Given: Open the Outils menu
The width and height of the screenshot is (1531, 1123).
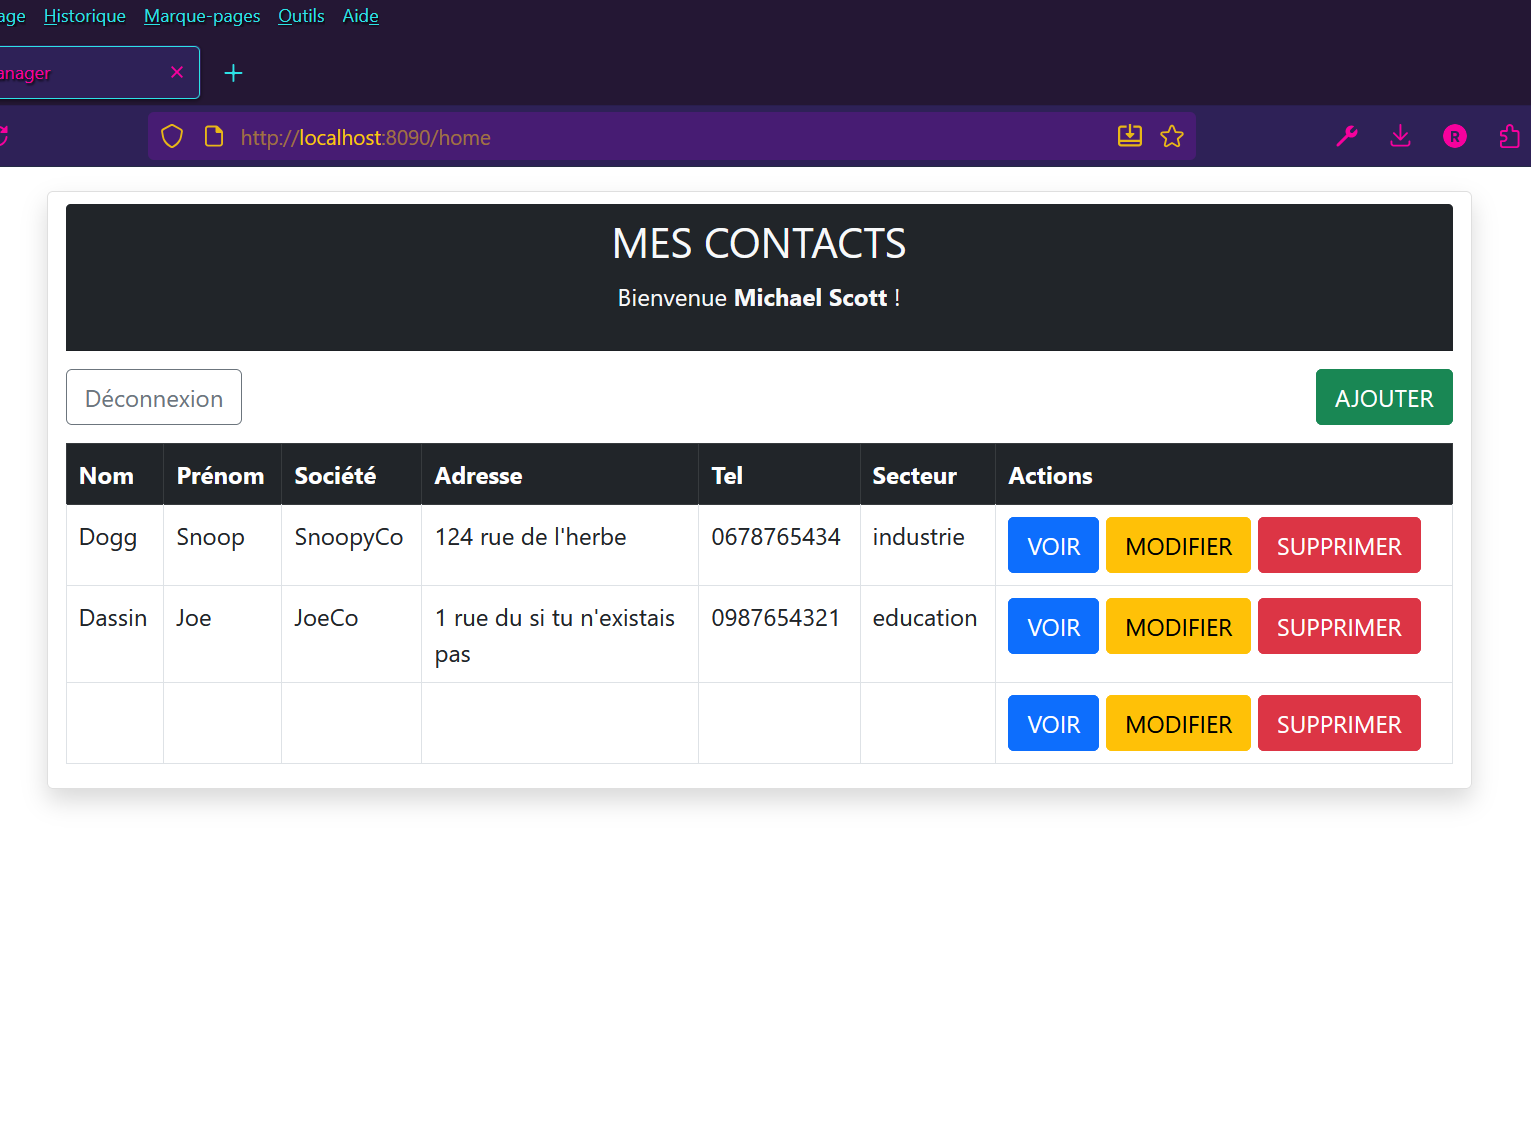Looking at the screenshot, I should point(301,16).
